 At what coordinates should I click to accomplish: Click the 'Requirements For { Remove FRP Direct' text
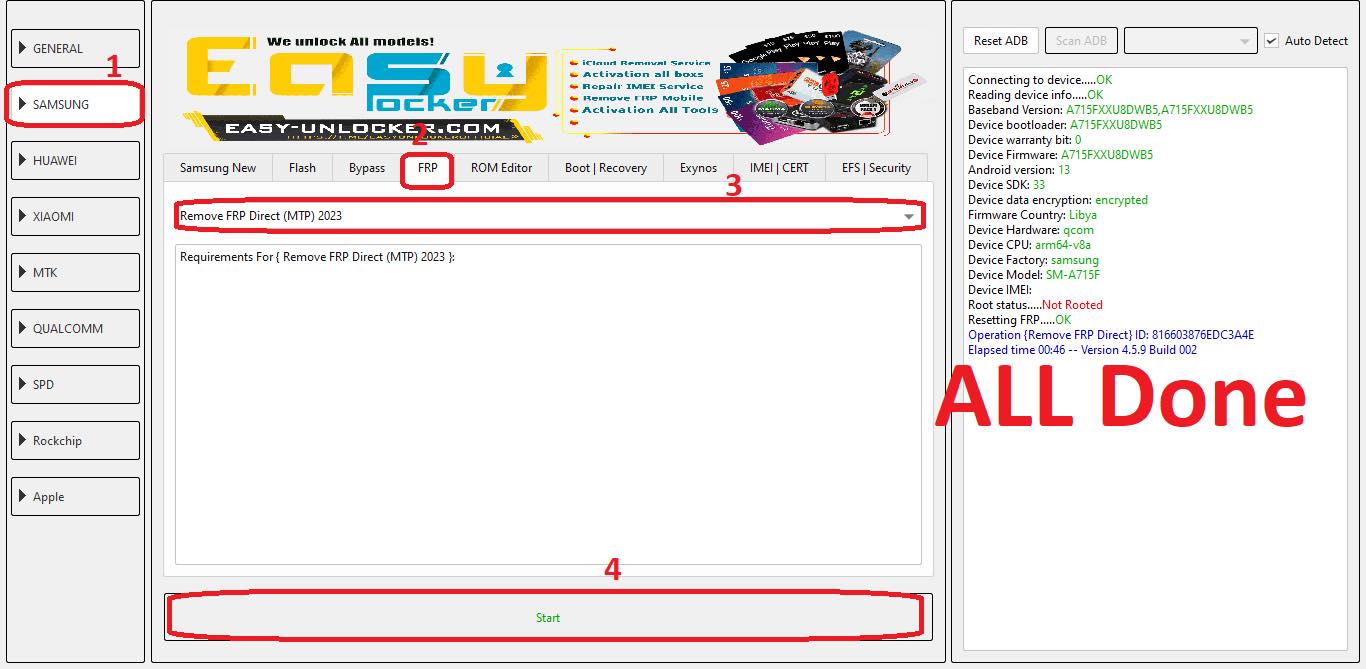point(317,257)
